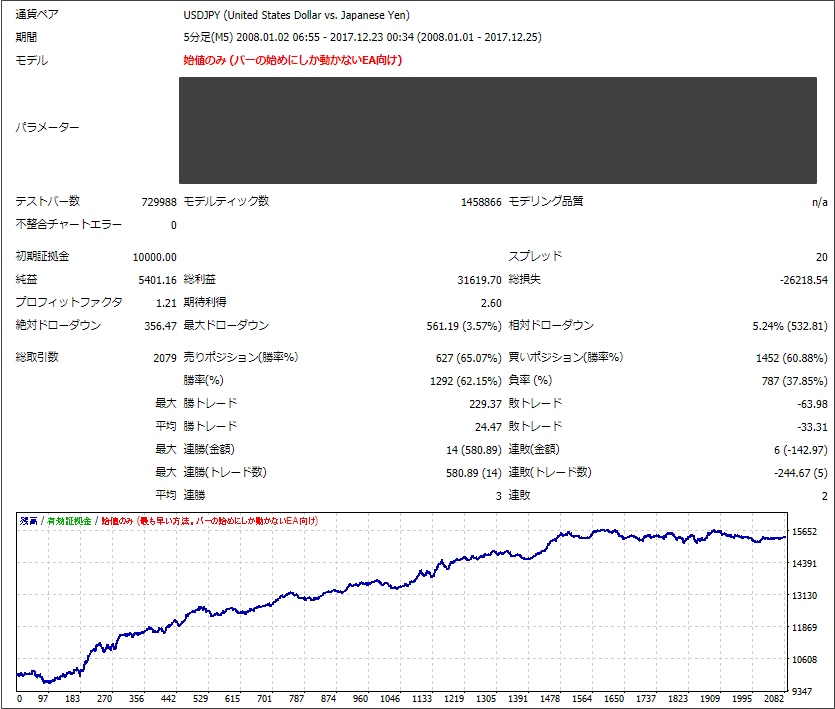Select max consecutive losses 6 (-142.97)
The width and height of the screenshot is (835, 709).
point(801,450)
